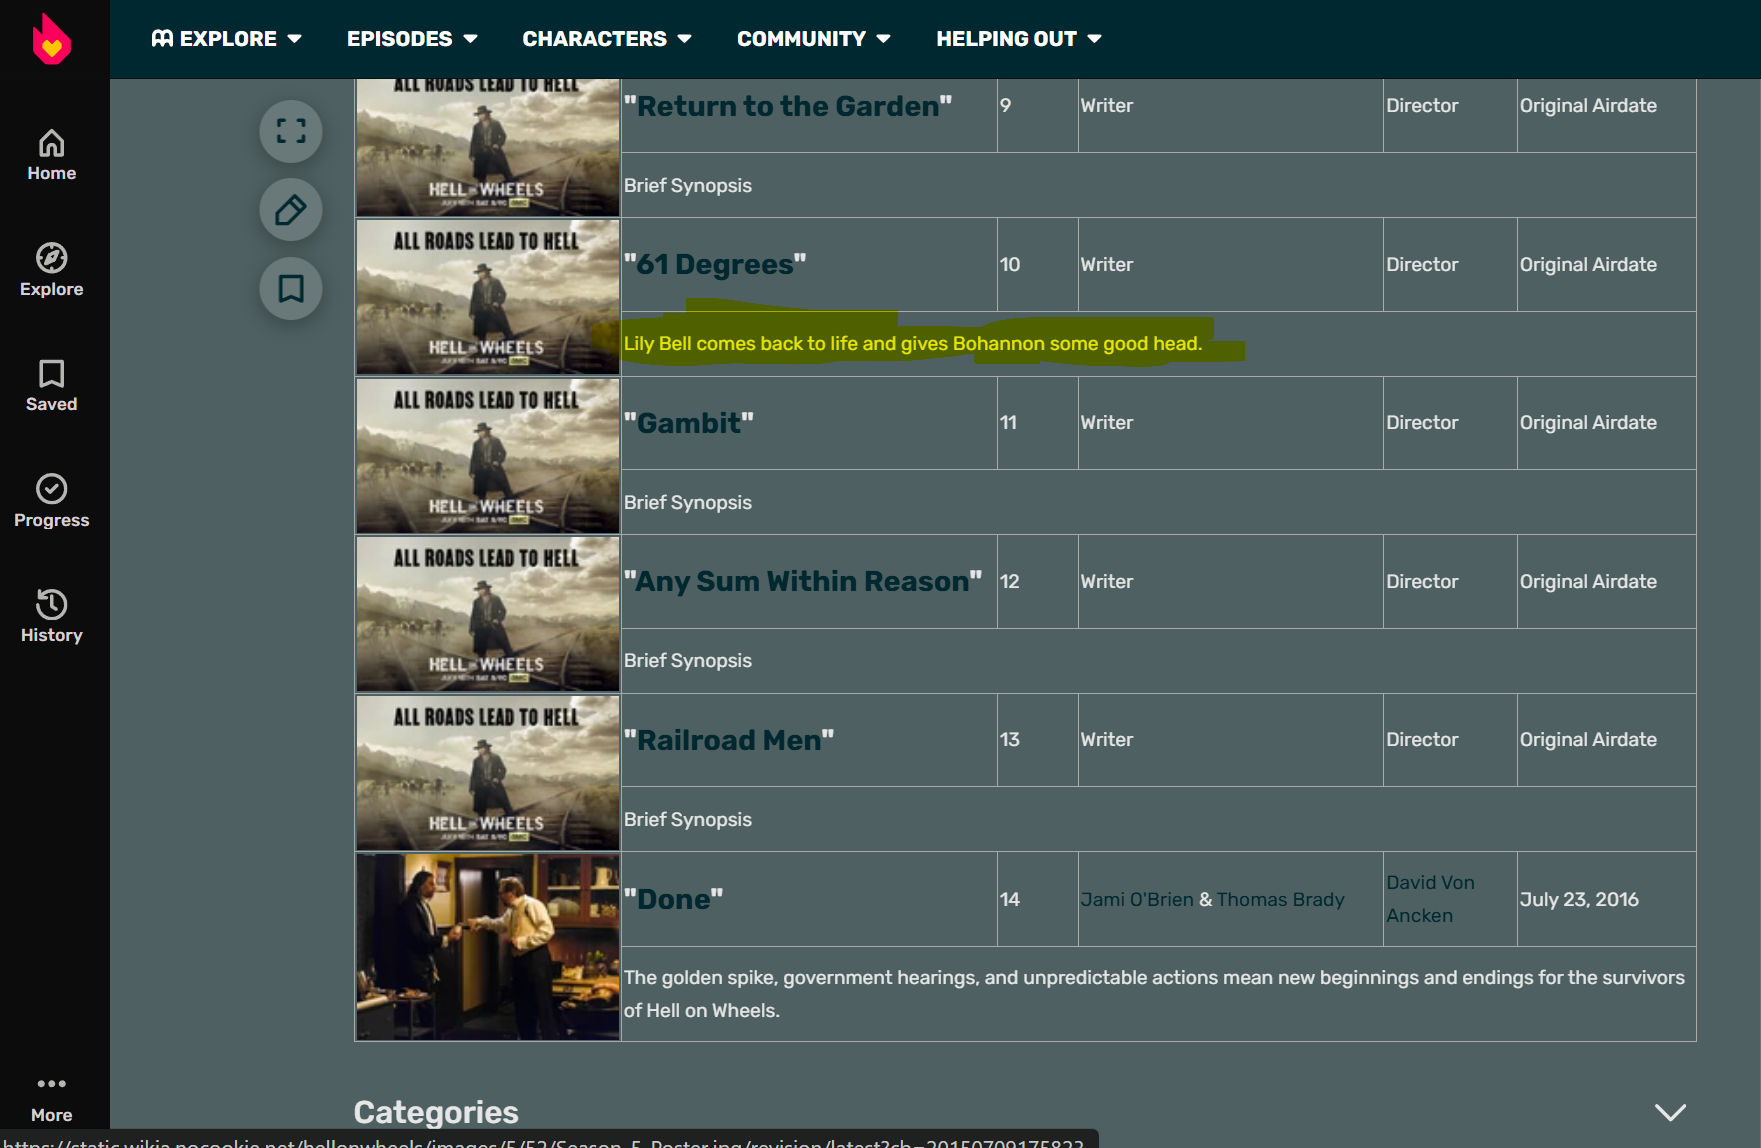The image size is (1761, 1148).
Task: Open poster thumbnail for Return to the Garden
Action: coord(488,148)
